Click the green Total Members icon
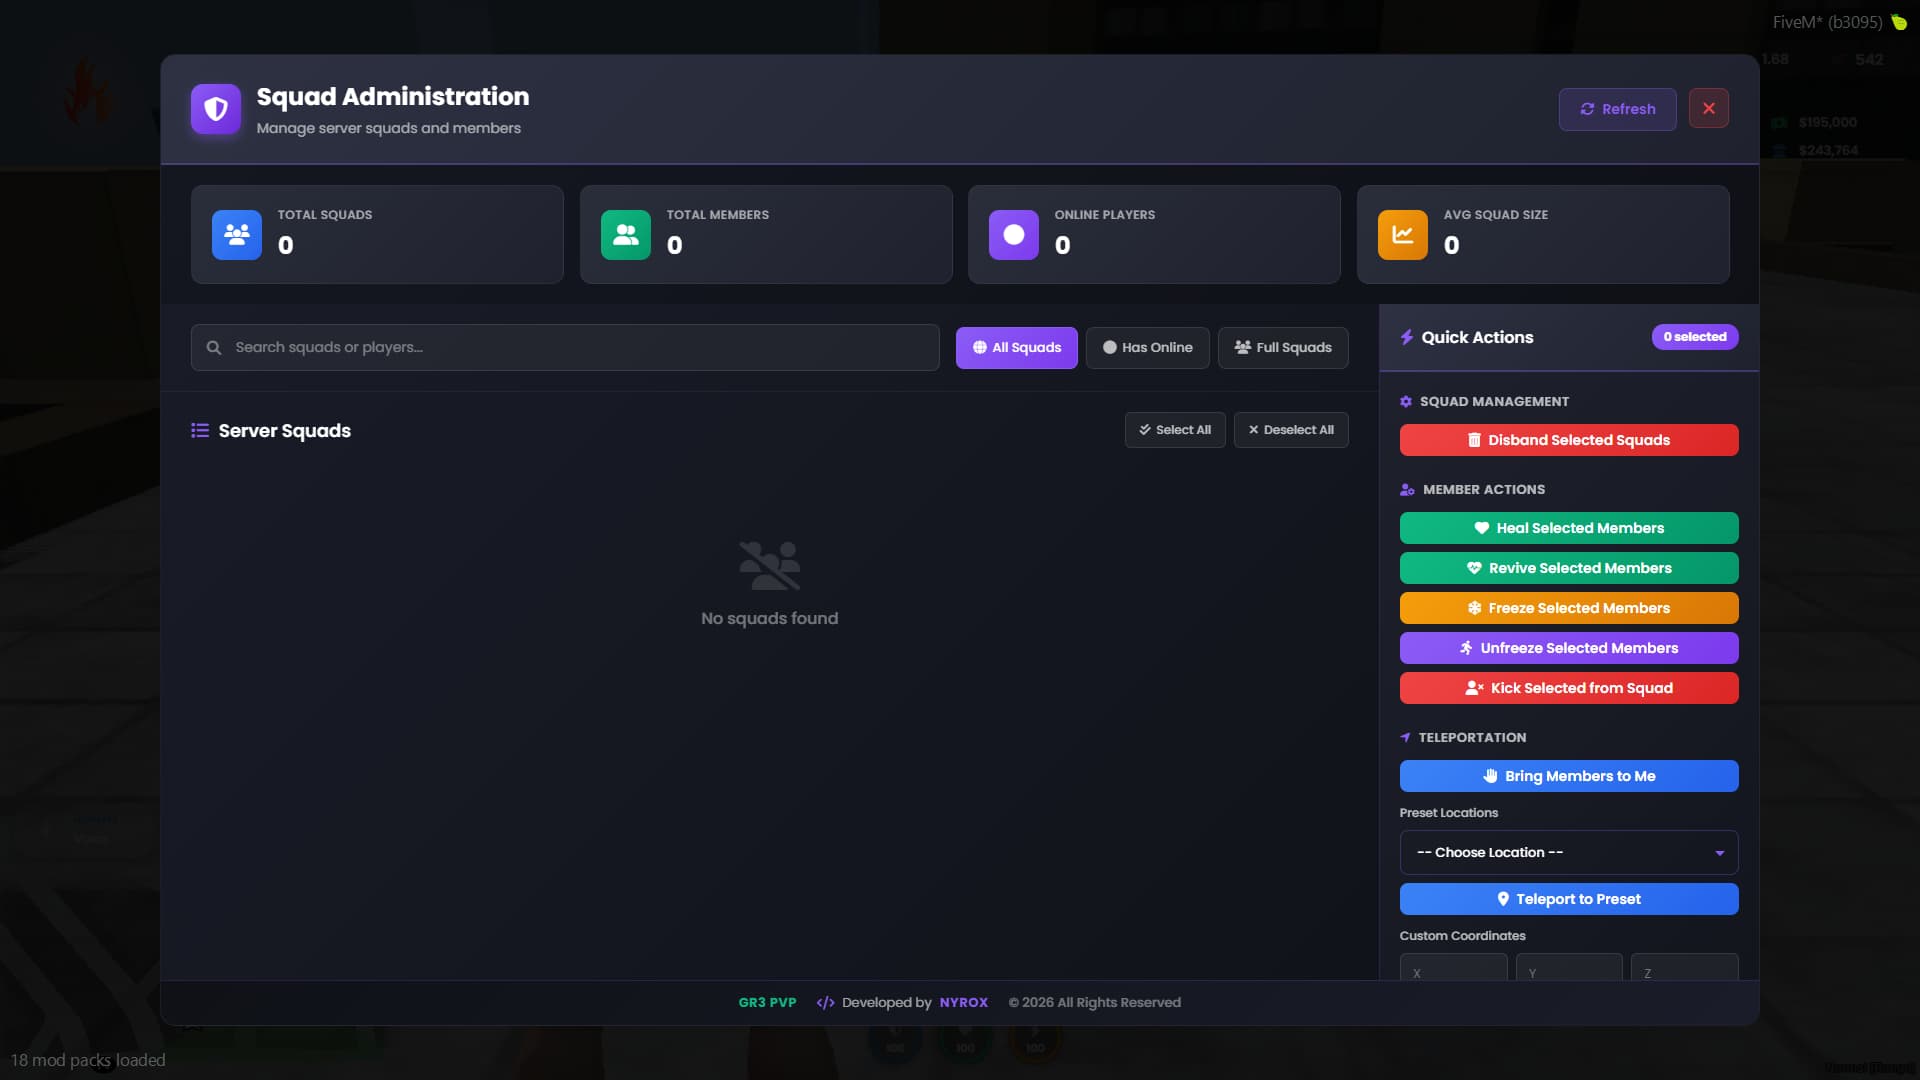Viewport: 1920px width, 1080px height. pos(626,235)
